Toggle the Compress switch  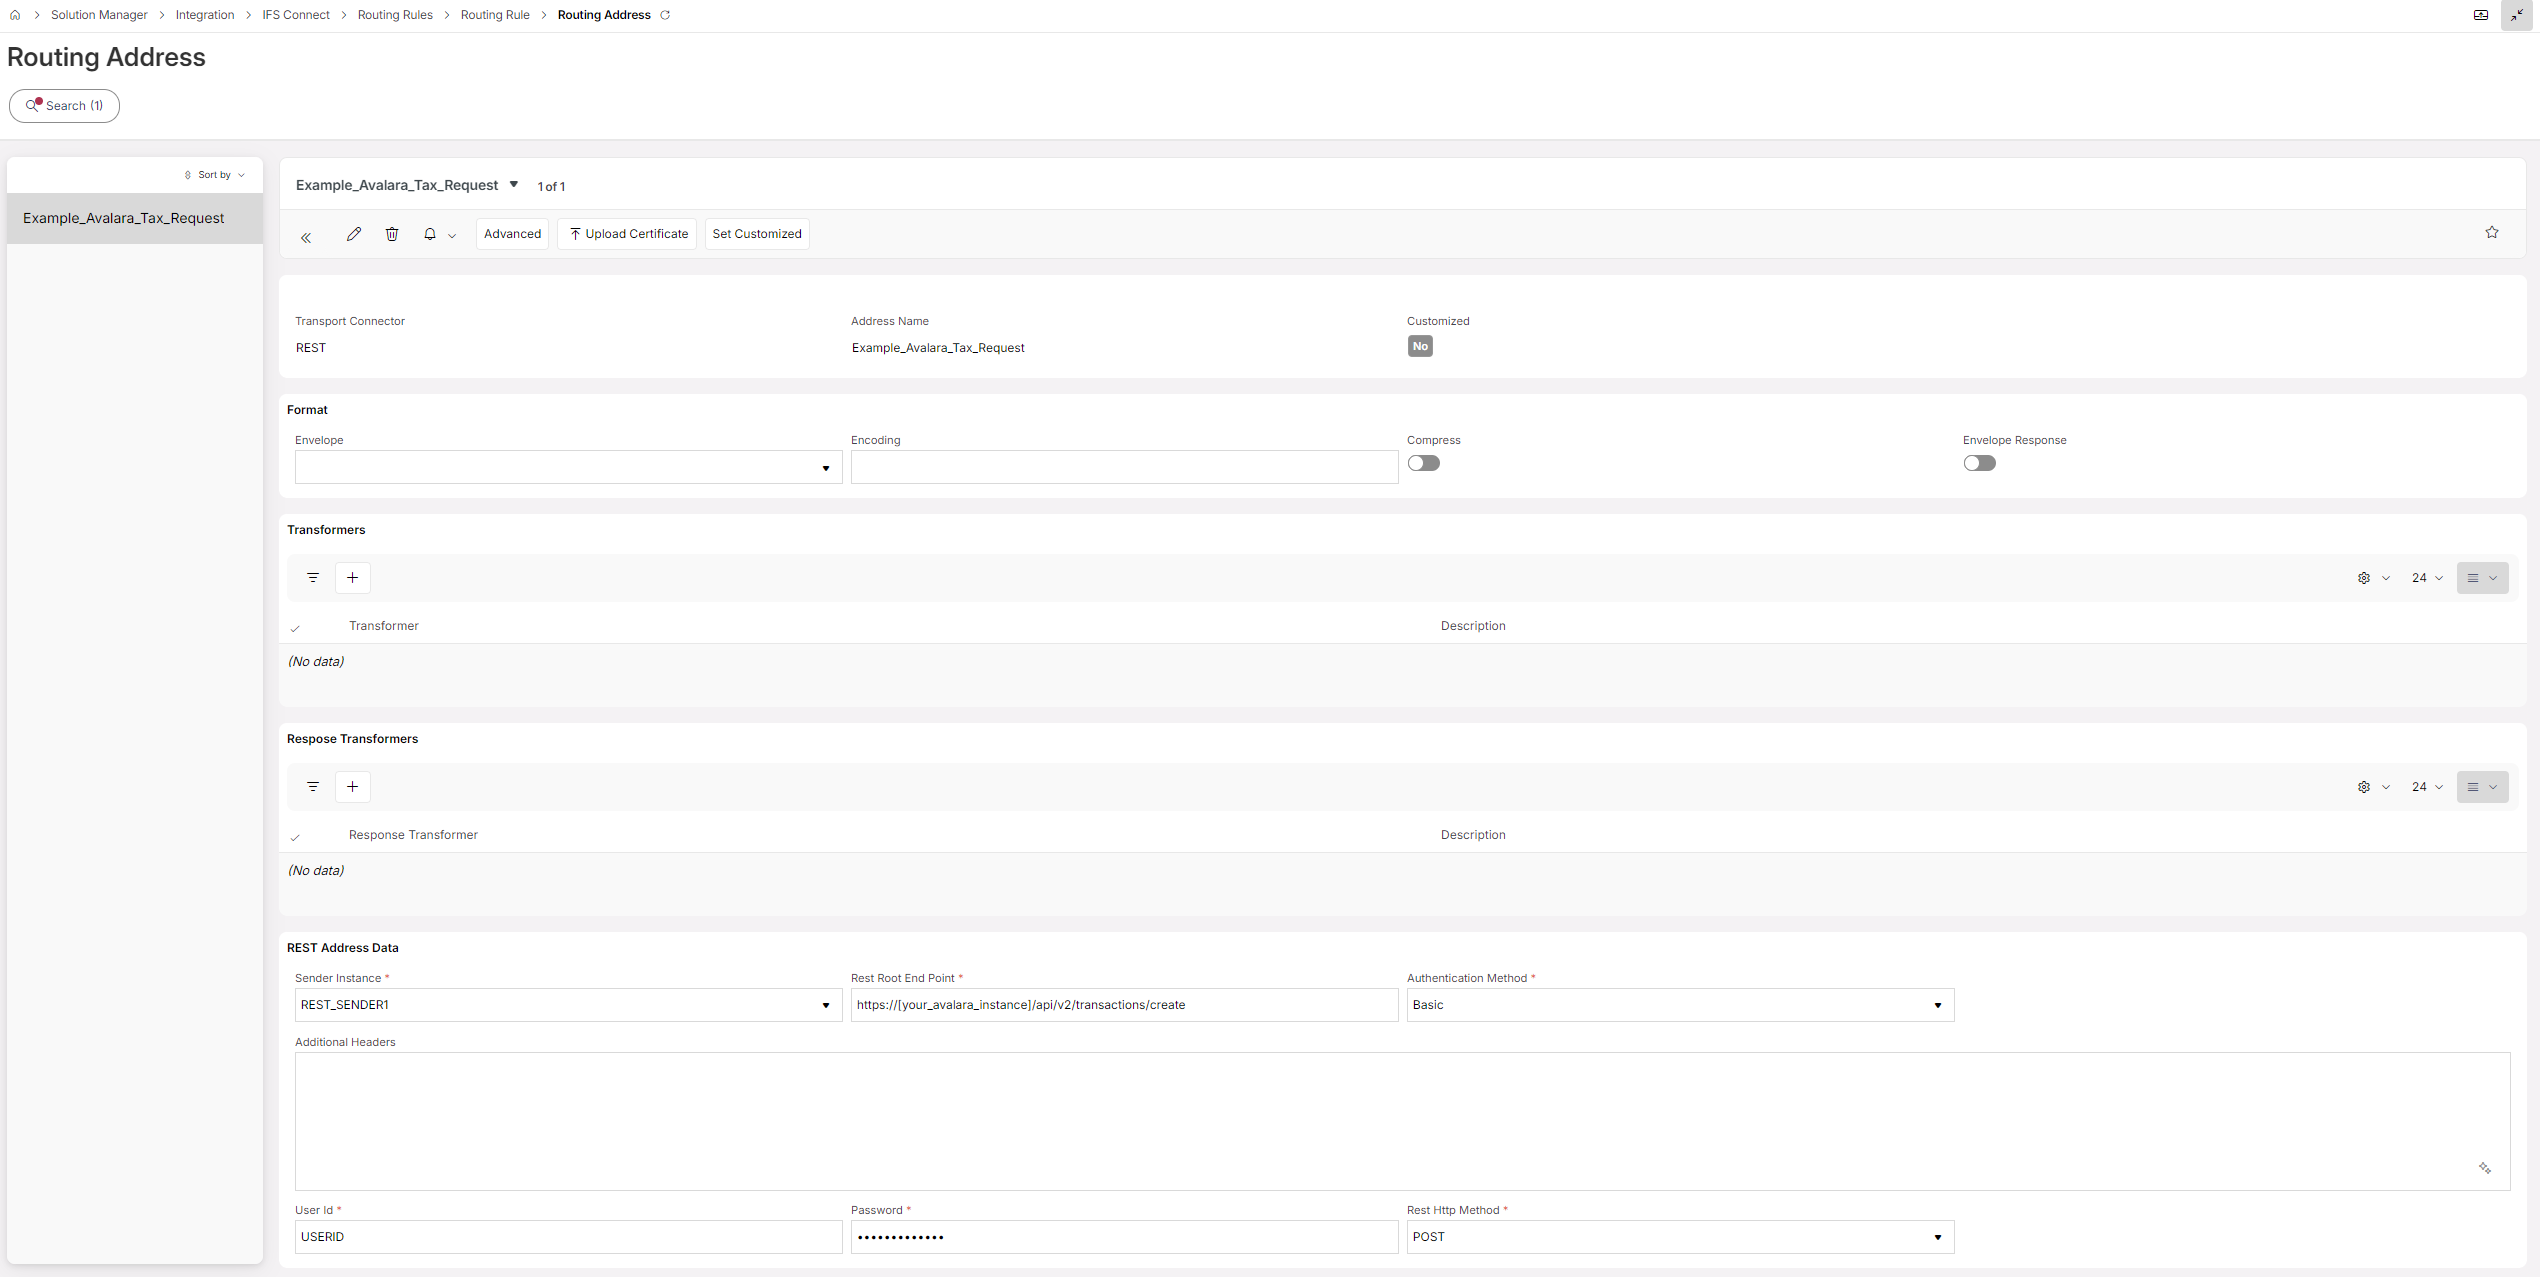pos(1424,463)
